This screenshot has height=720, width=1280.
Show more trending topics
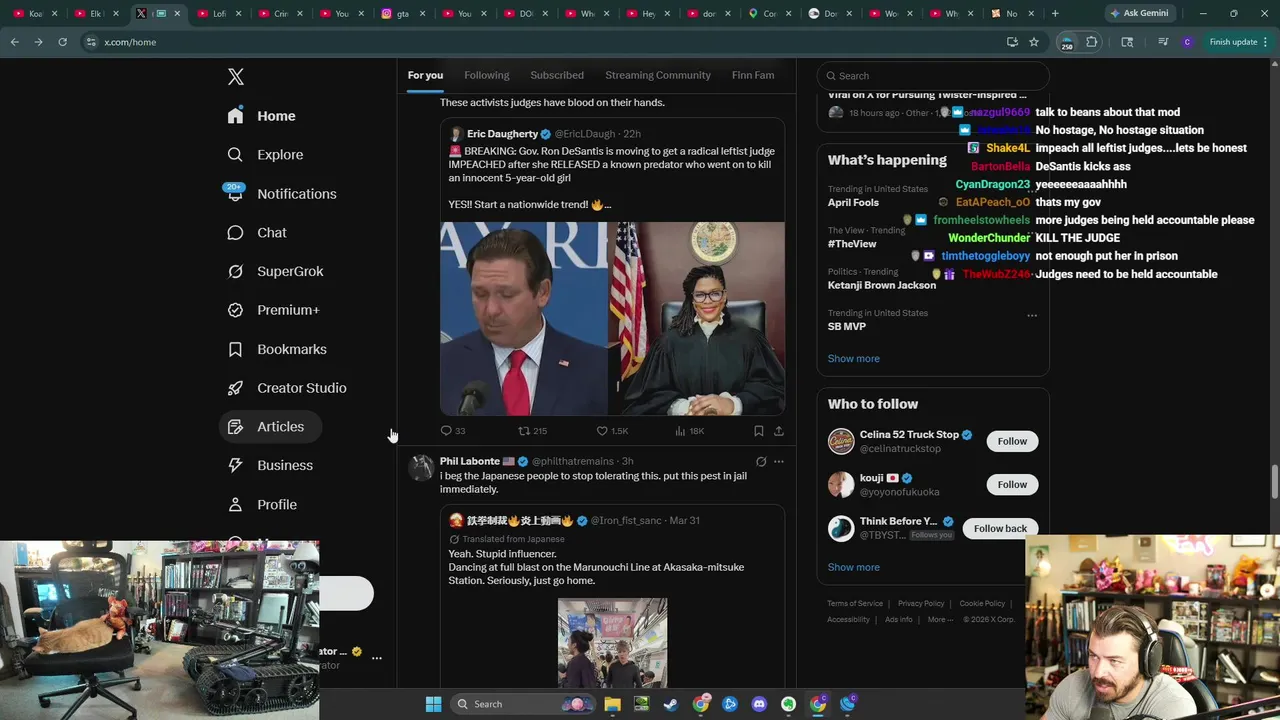point(854,358)
